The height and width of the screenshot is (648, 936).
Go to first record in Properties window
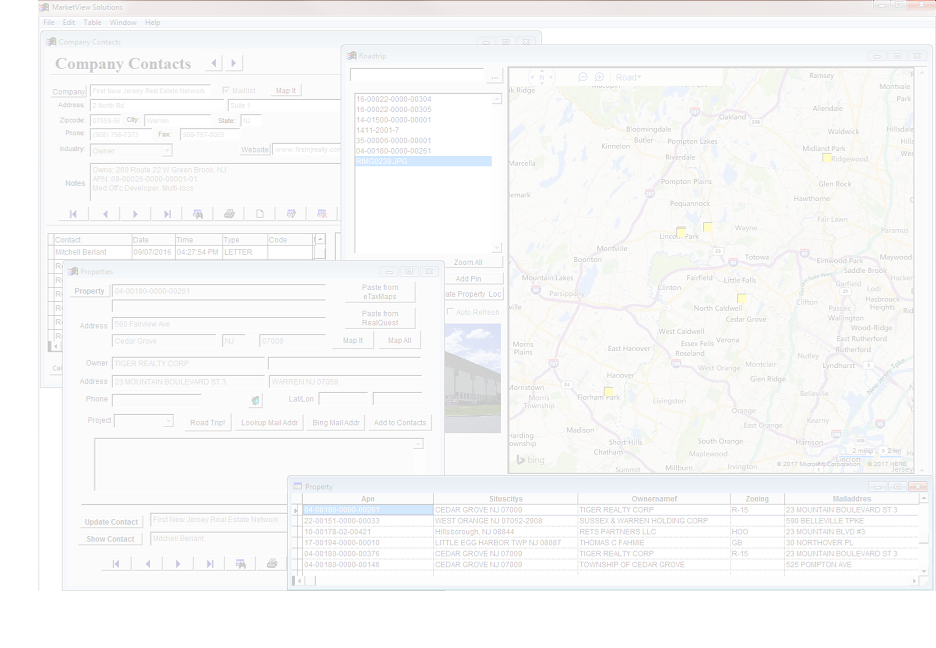(116, 563)
